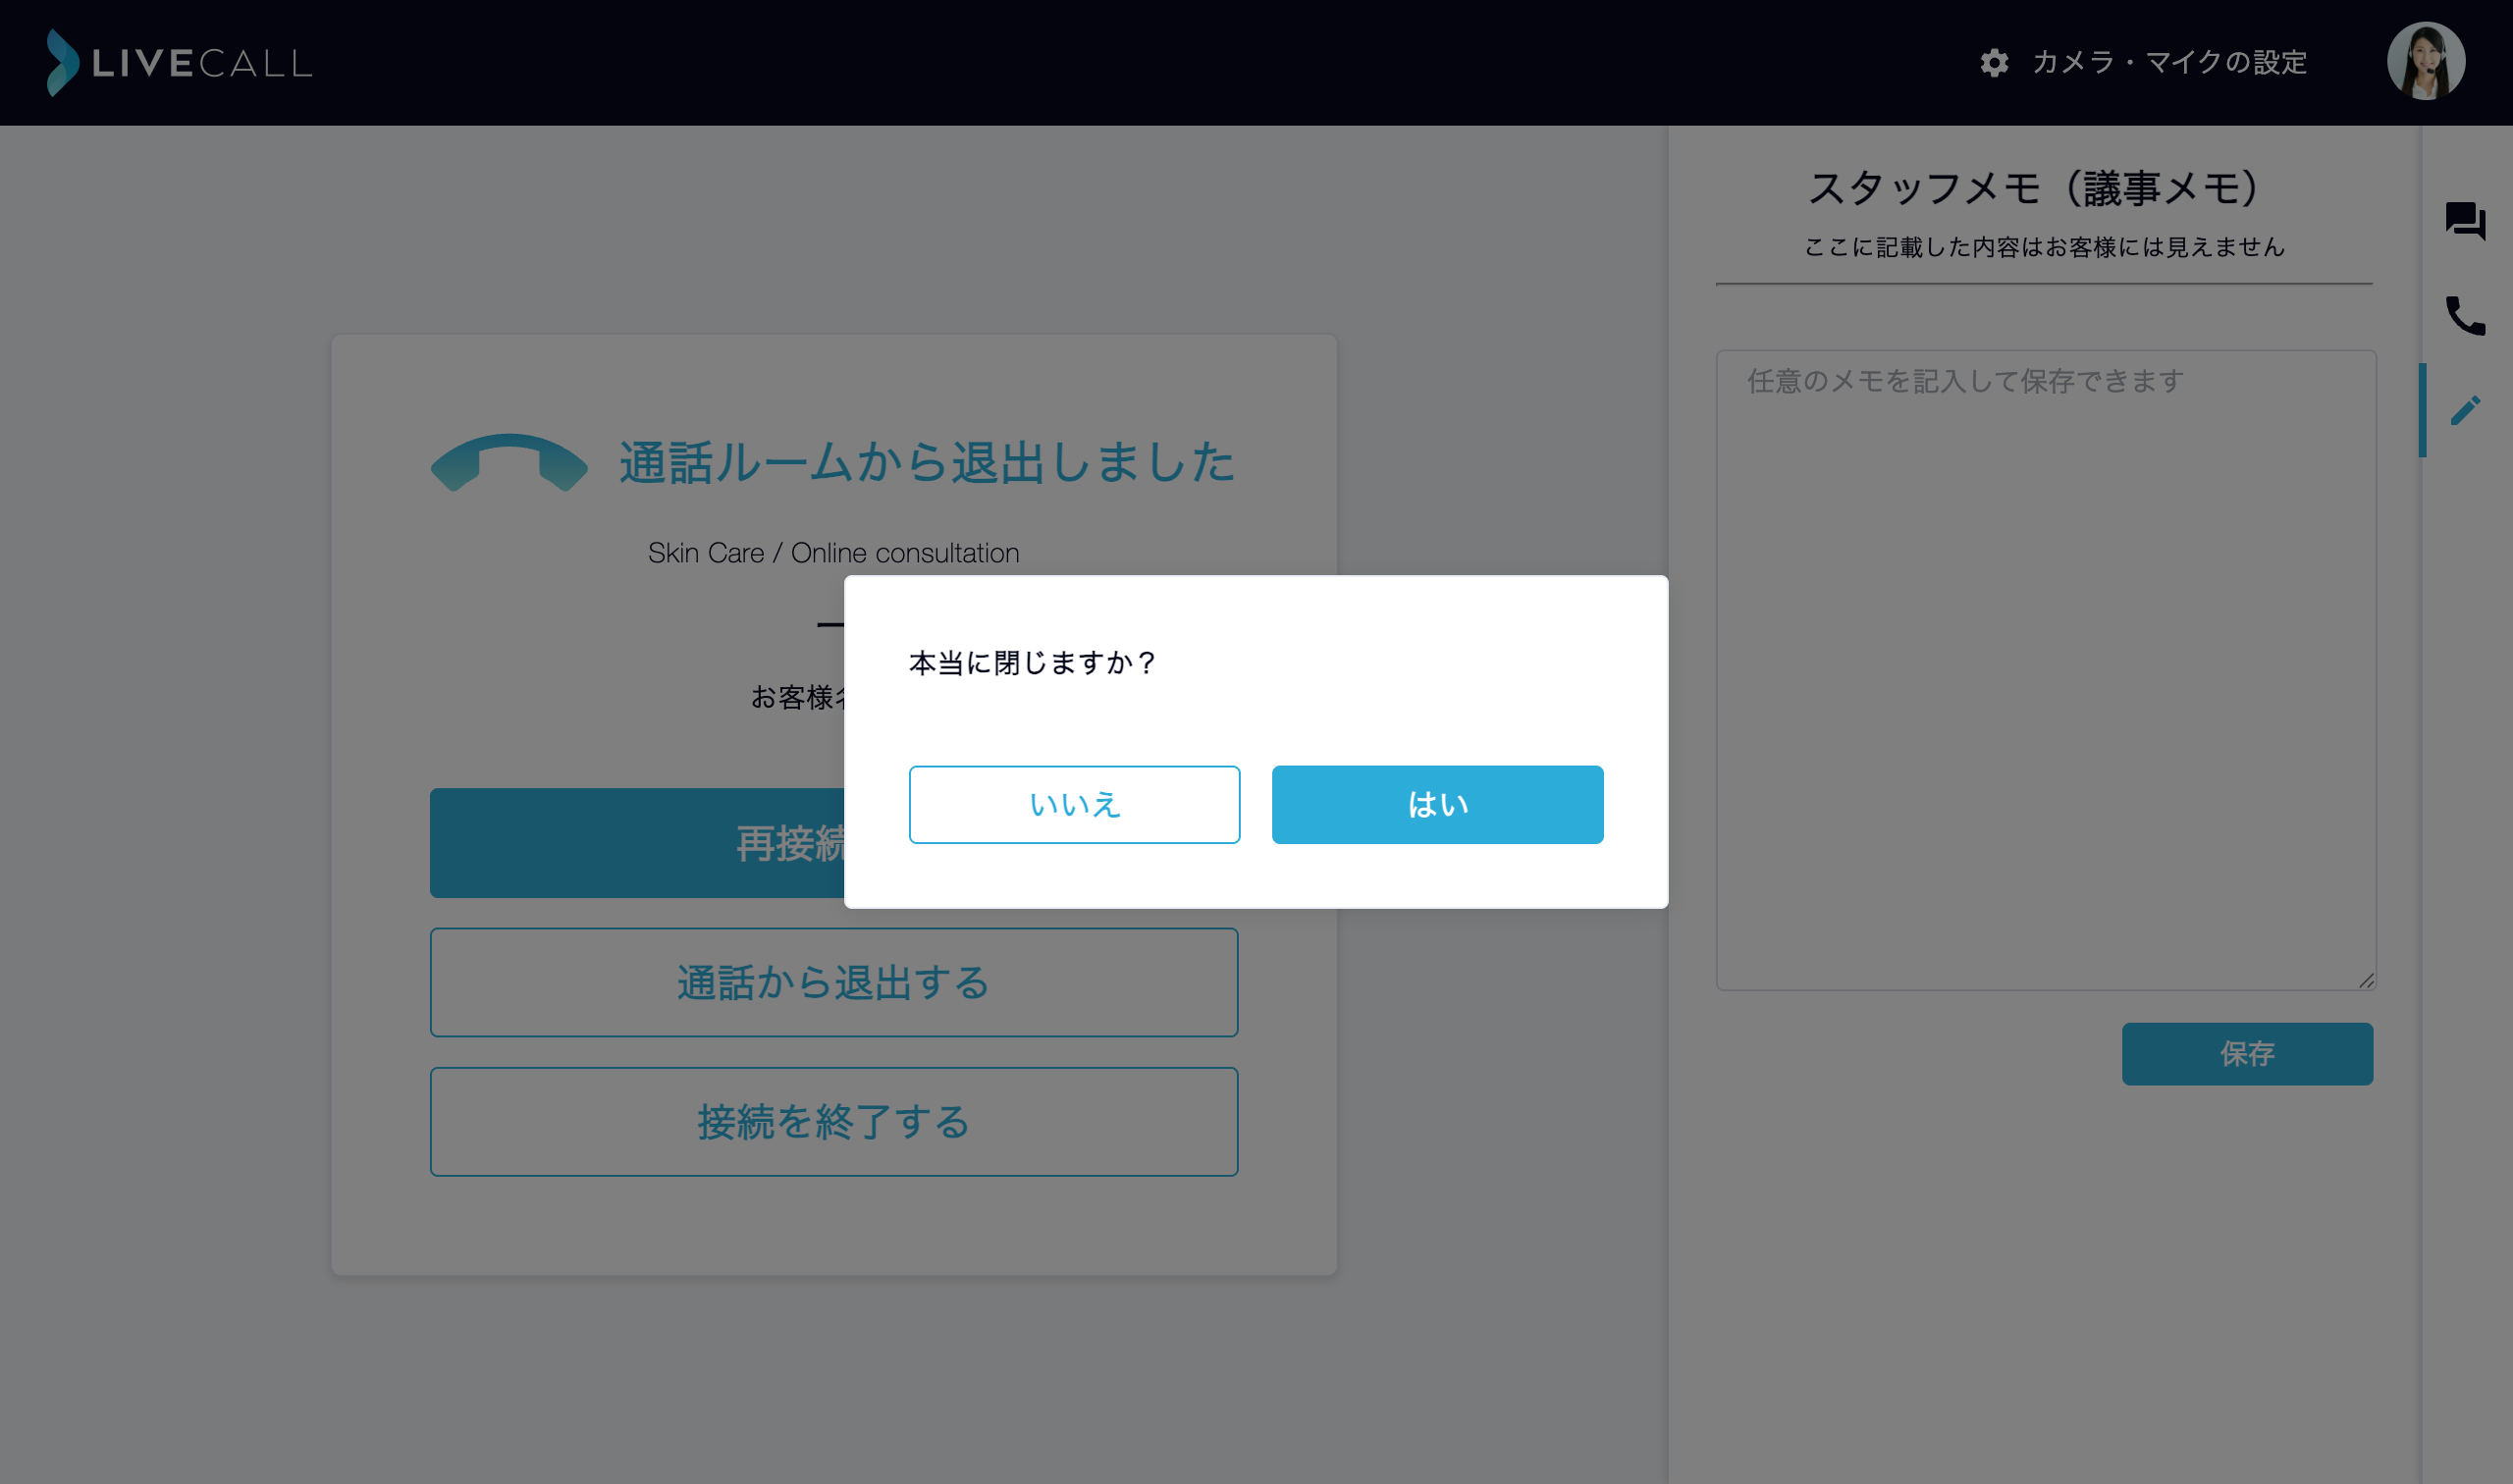Click Skin Care / Online consultation text

[x=833, y=552]
